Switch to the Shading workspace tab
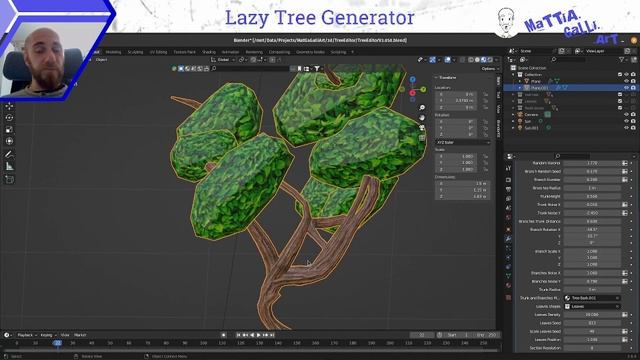The width and height of the screenshot is (640, 360). [209, 52]
